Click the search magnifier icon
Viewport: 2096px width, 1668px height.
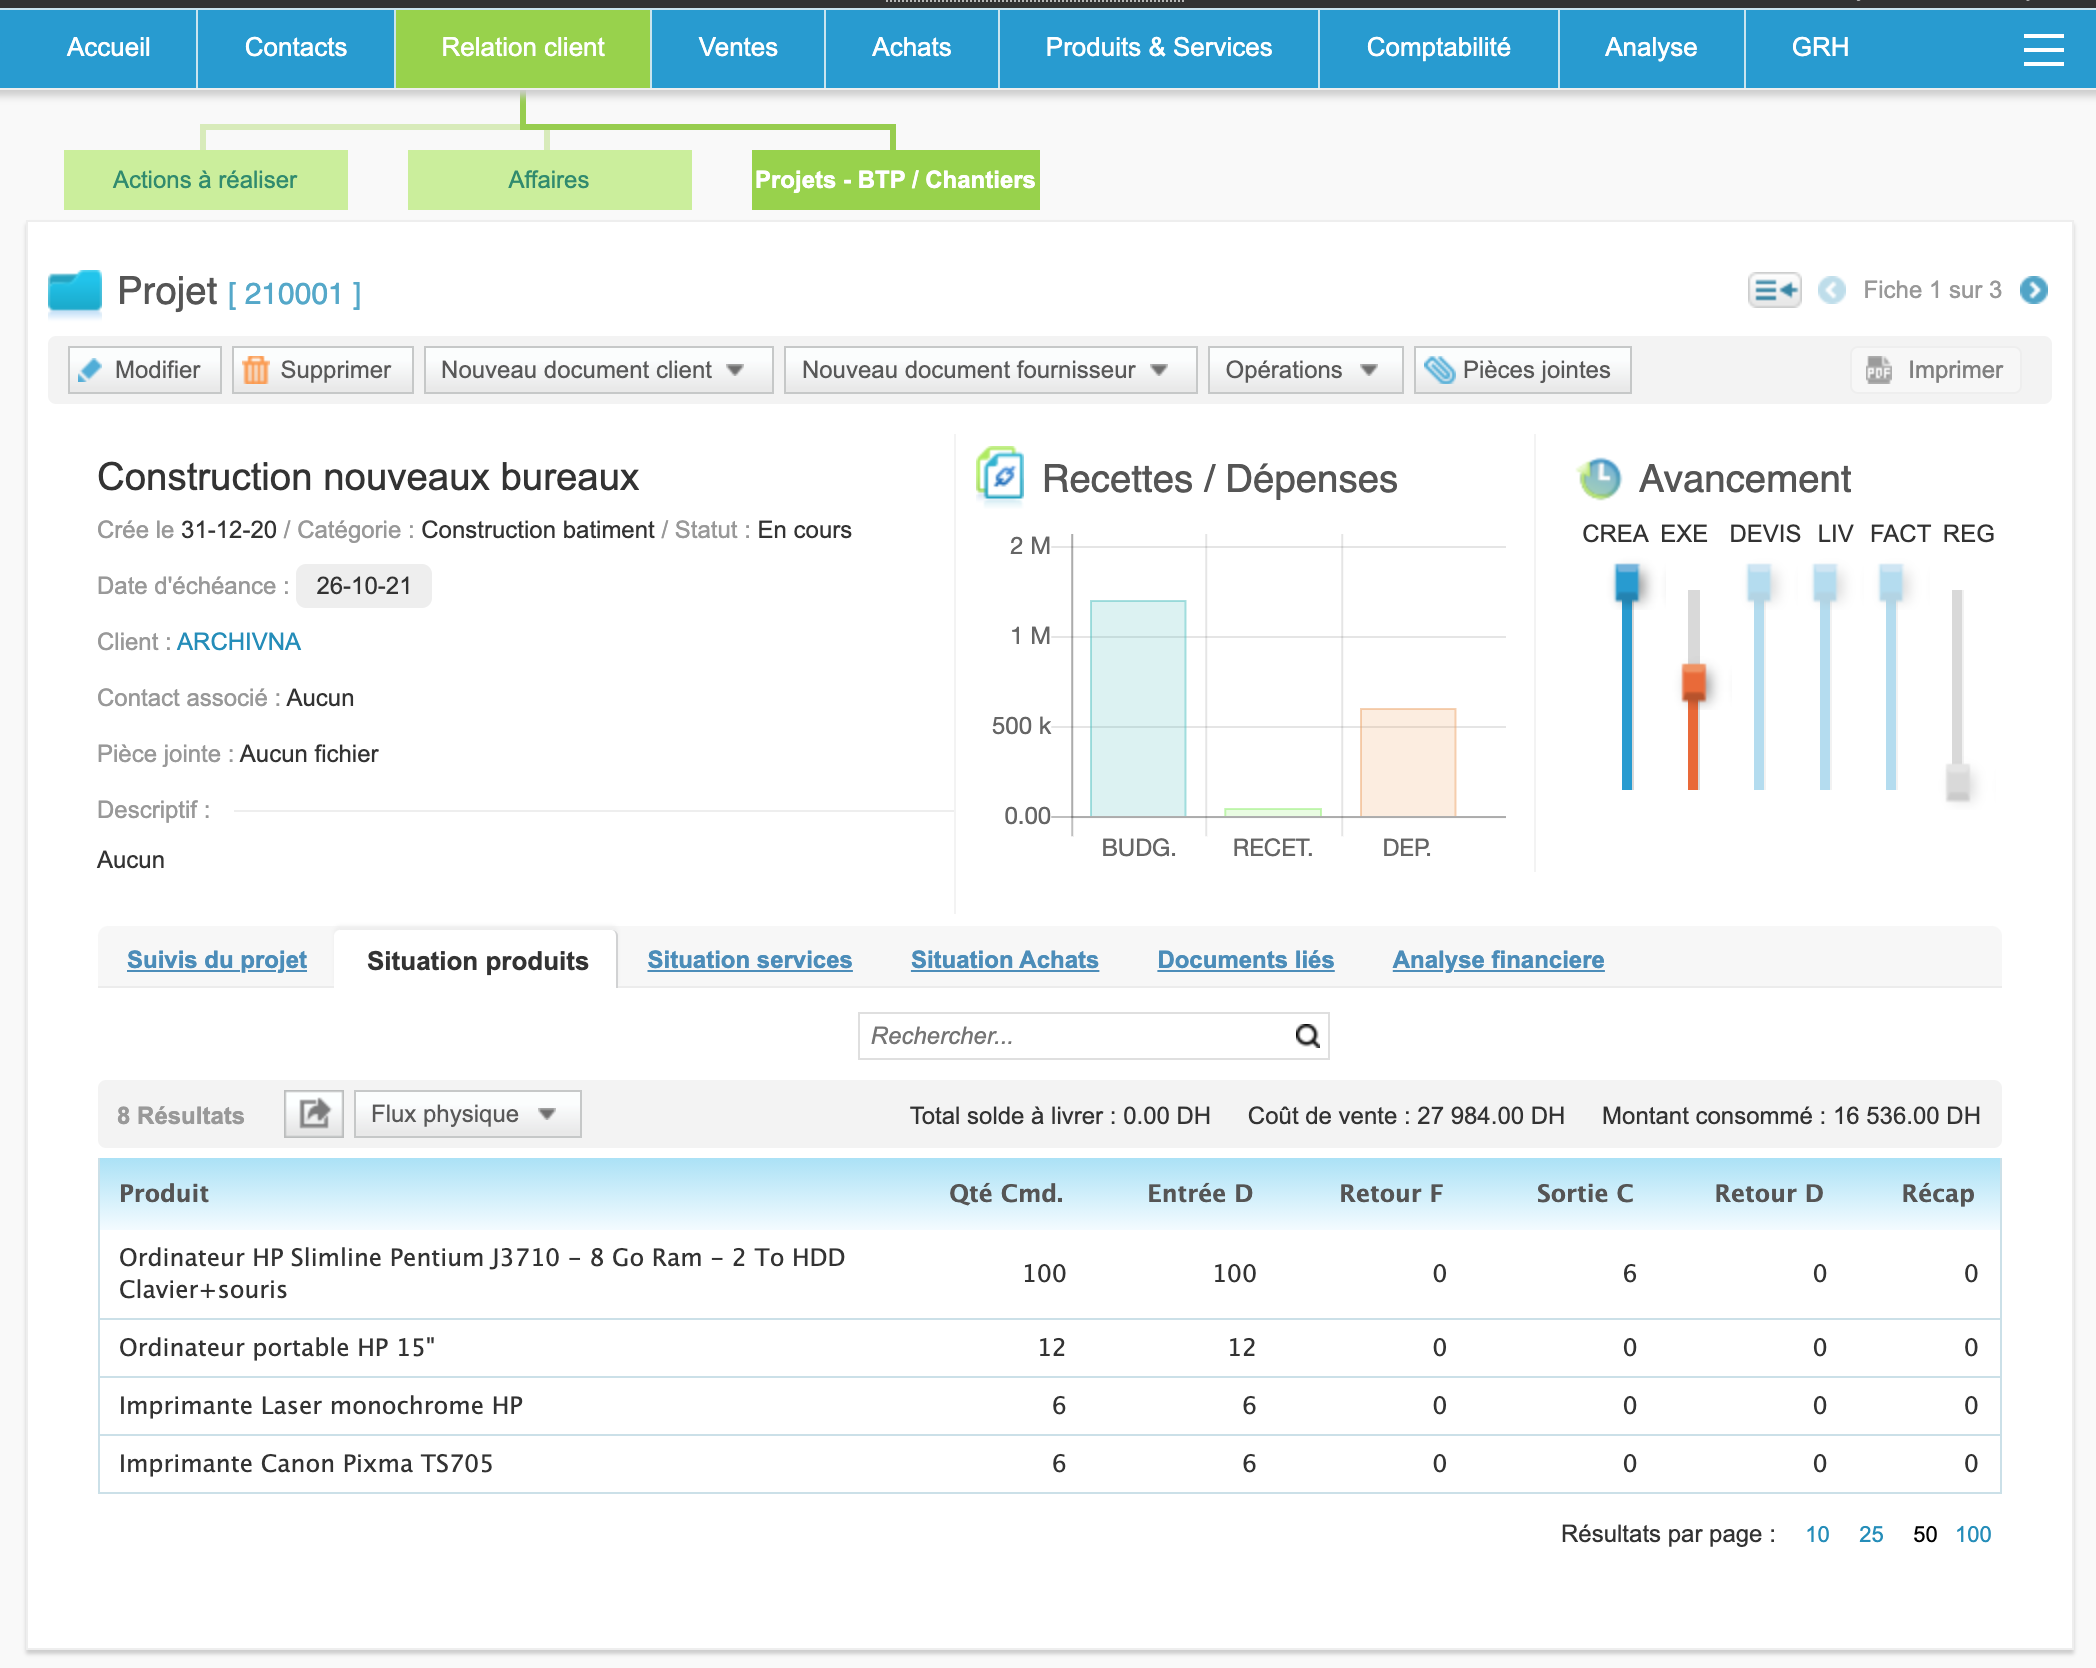coord(1307,1036)
